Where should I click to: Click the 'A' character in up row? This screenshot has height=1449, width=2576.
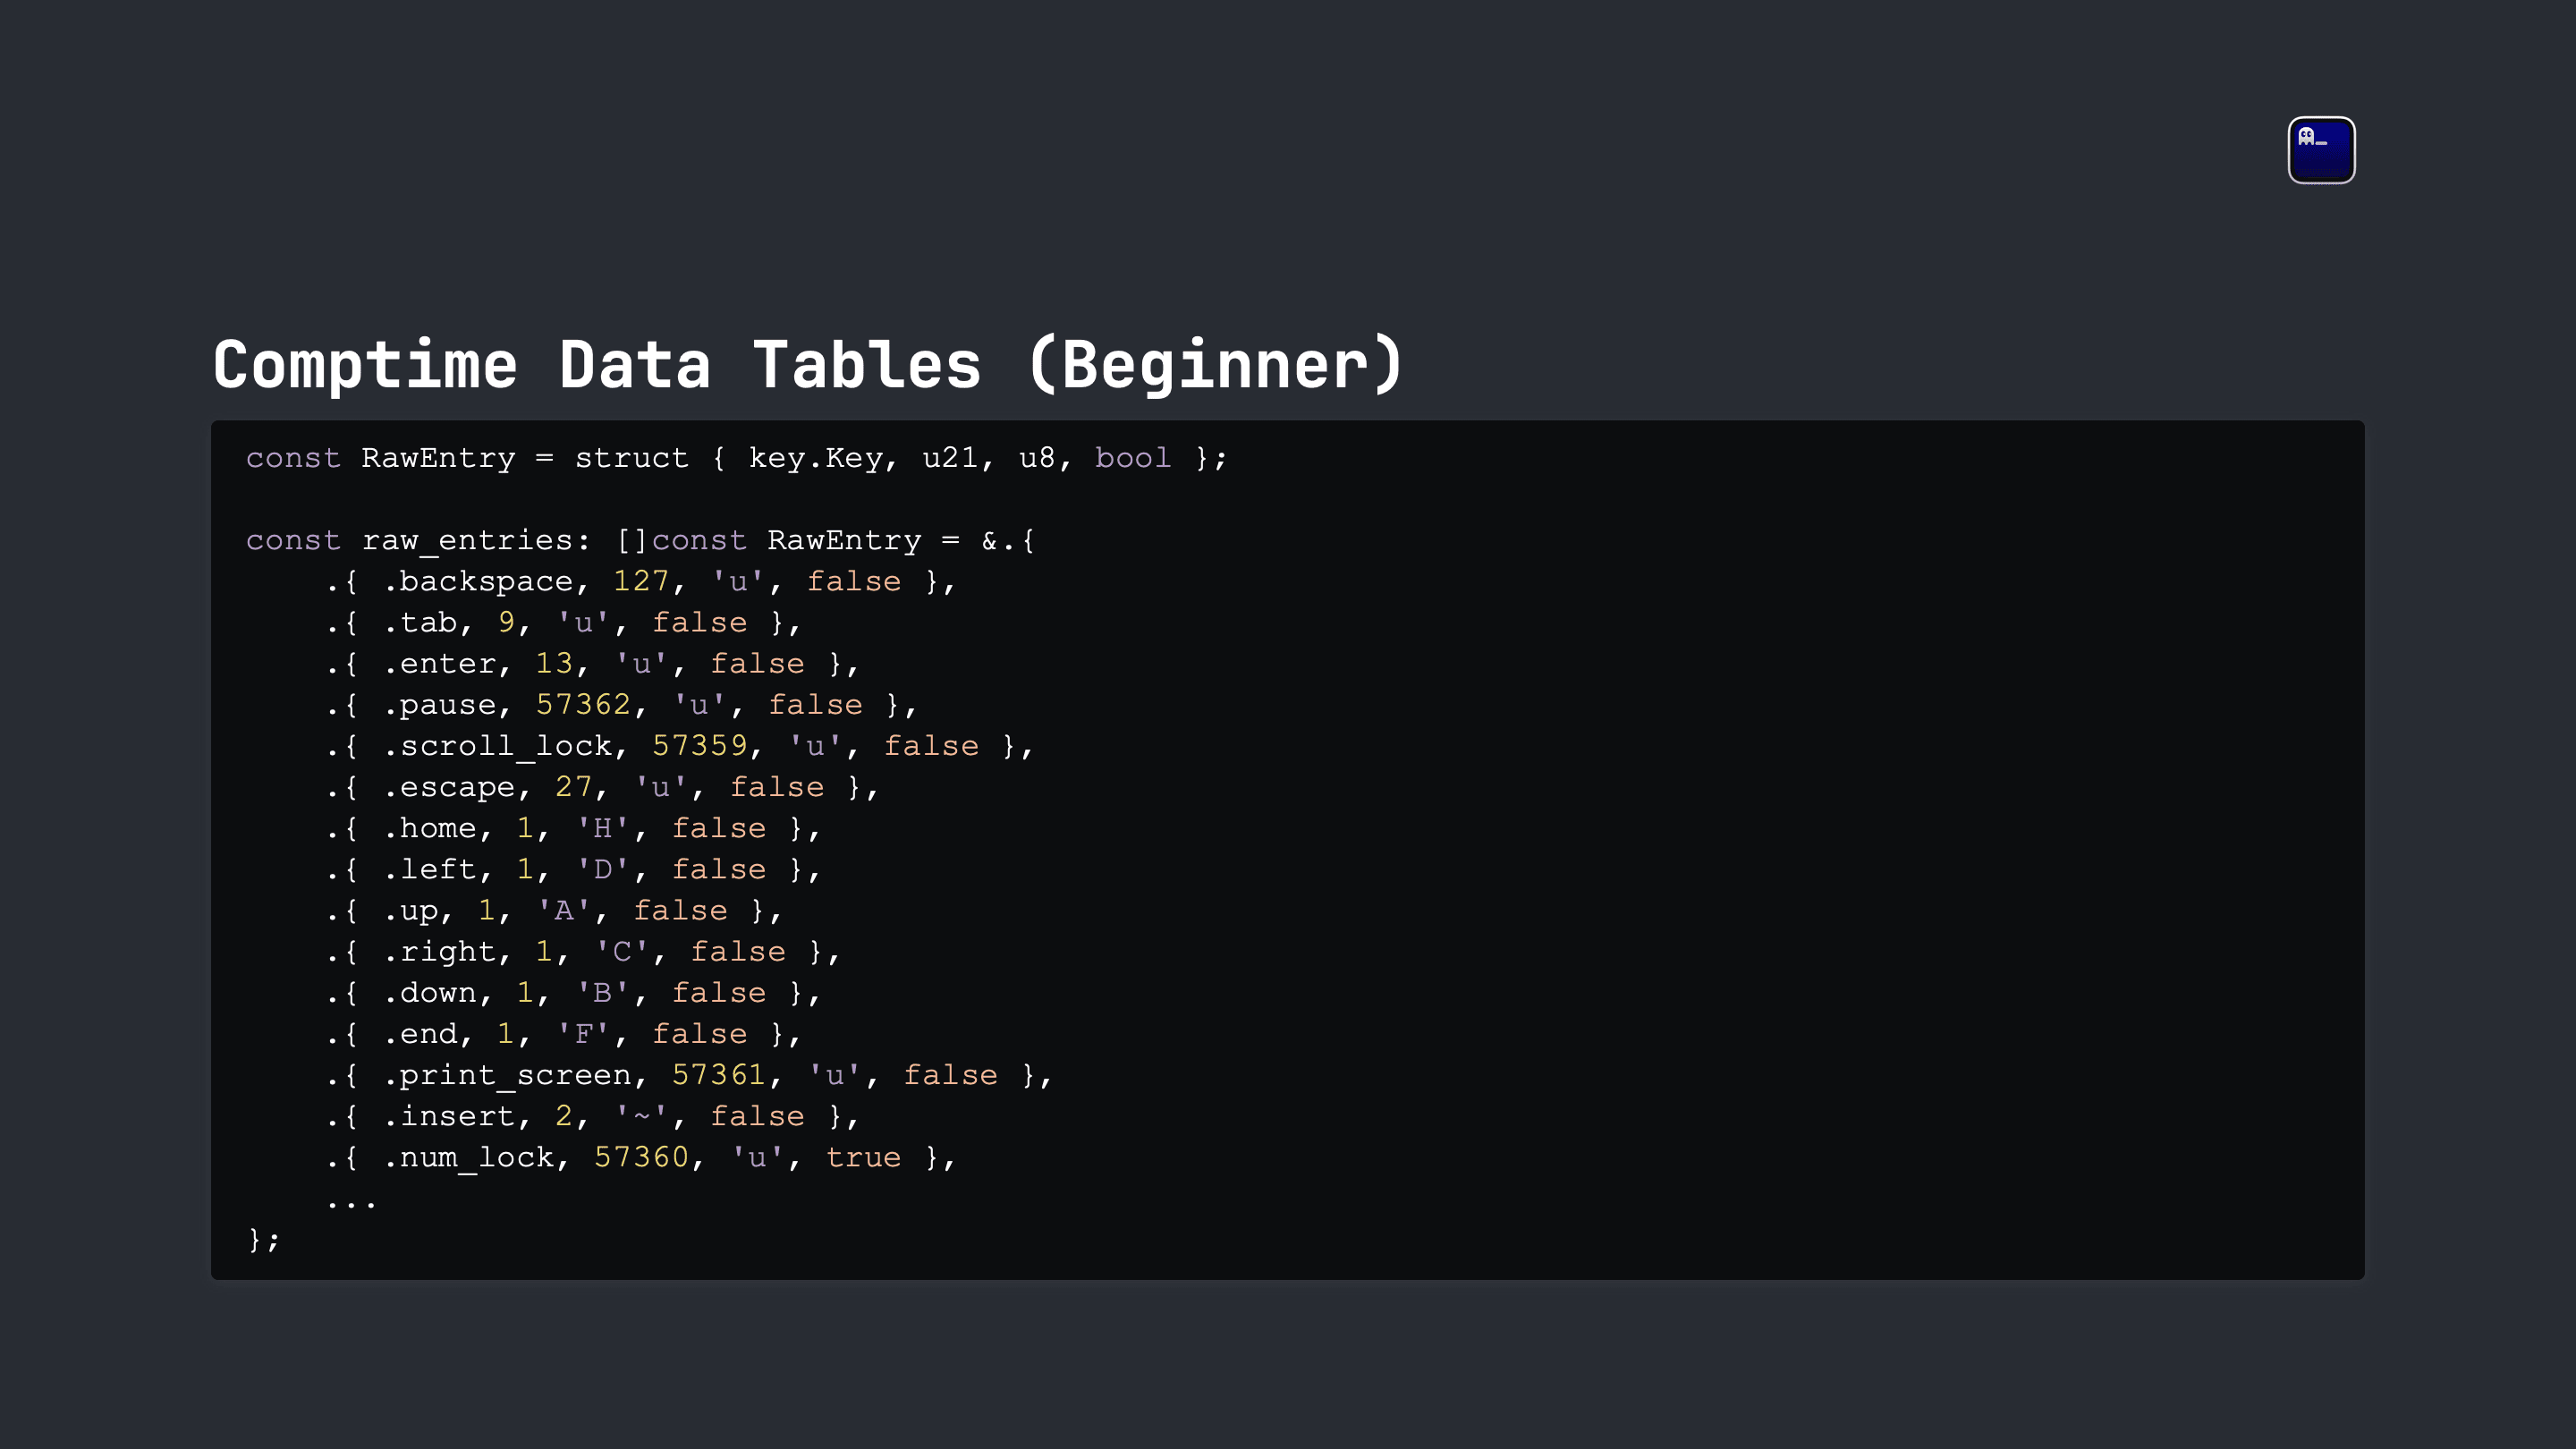(x=563, y=910)
